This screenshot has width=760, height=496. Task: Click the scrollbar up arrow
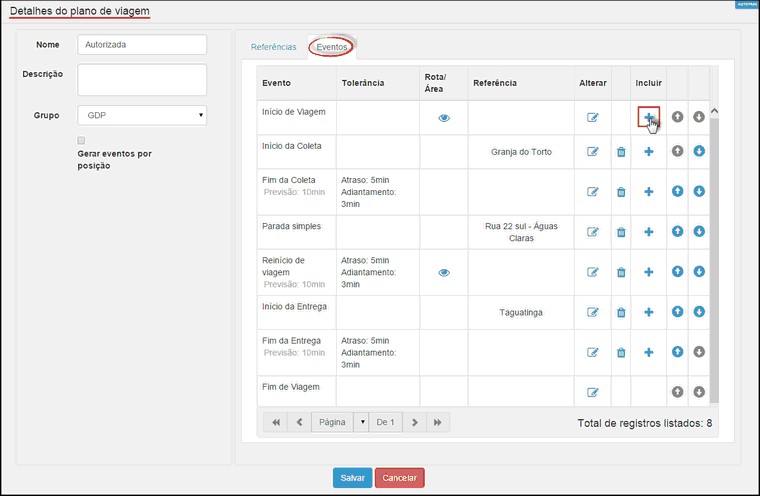pos(714,111)
